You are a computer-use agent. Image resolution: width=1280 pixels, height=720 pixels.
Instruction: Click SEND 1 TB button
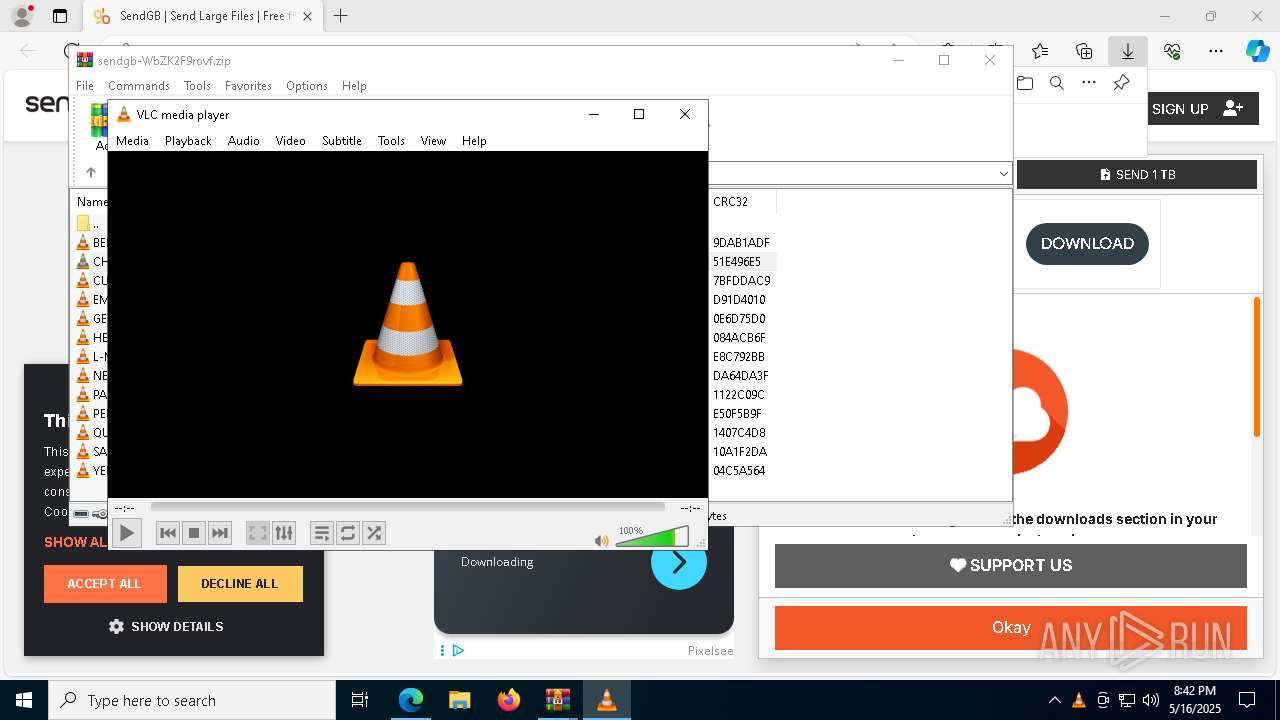coord(1137,175)
